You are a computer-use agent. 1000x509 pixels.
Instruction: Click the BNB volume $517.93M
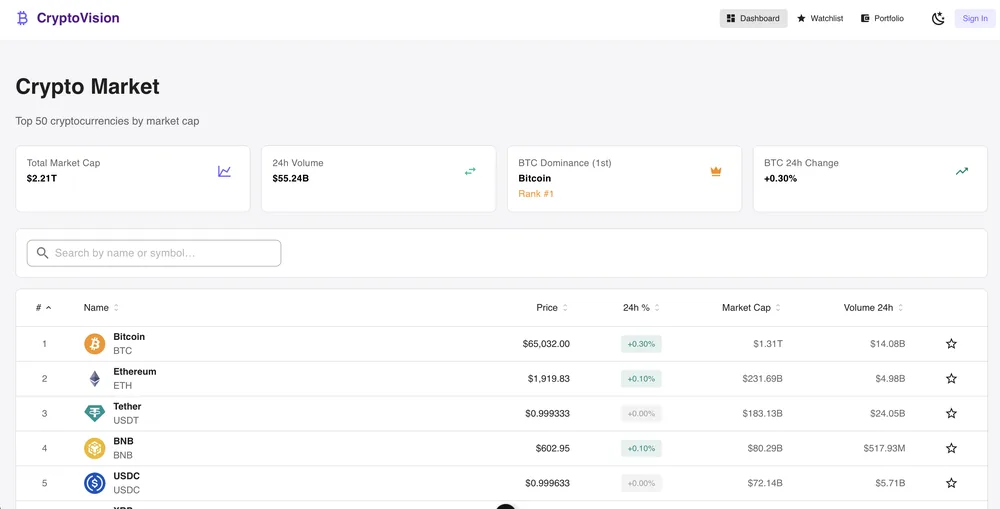tap(885, 448)
